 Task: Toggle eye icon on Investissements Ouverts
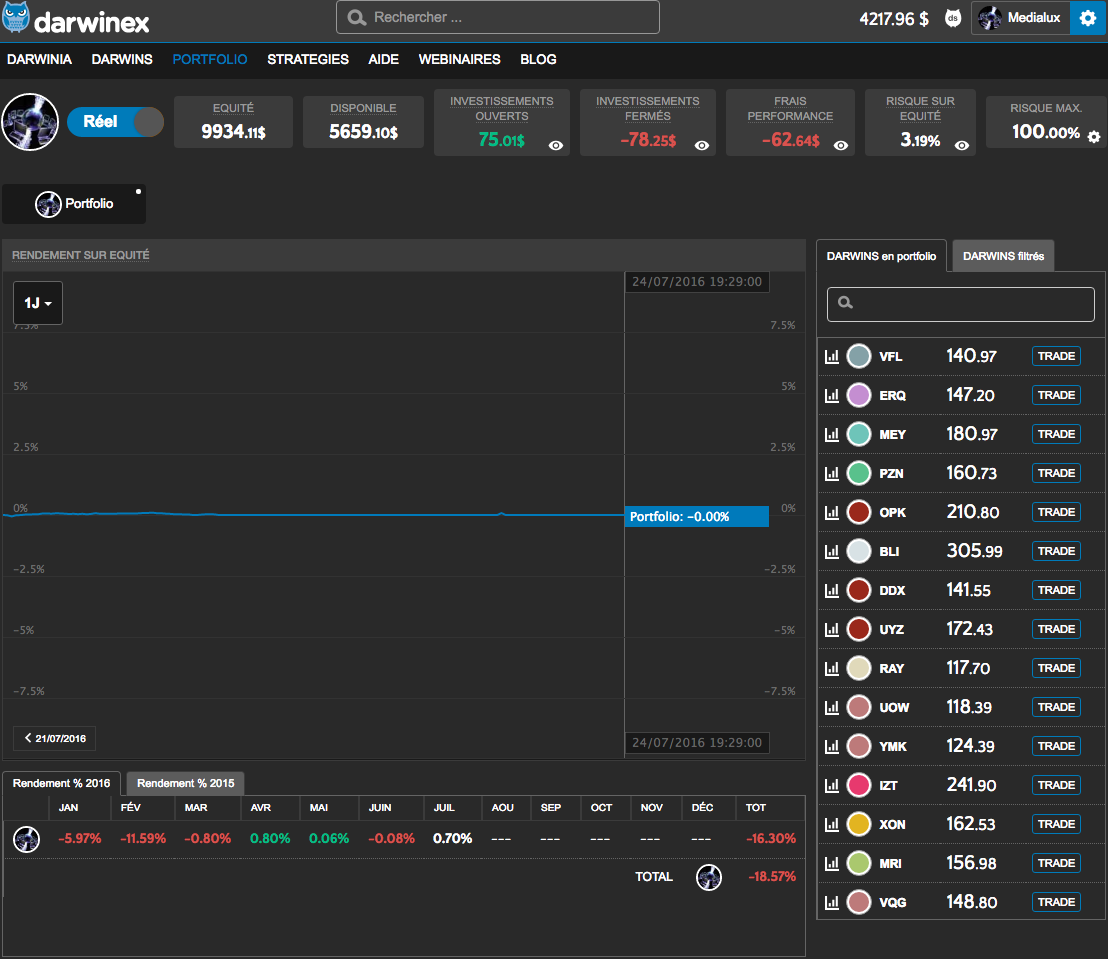click(x=556, y=146)
